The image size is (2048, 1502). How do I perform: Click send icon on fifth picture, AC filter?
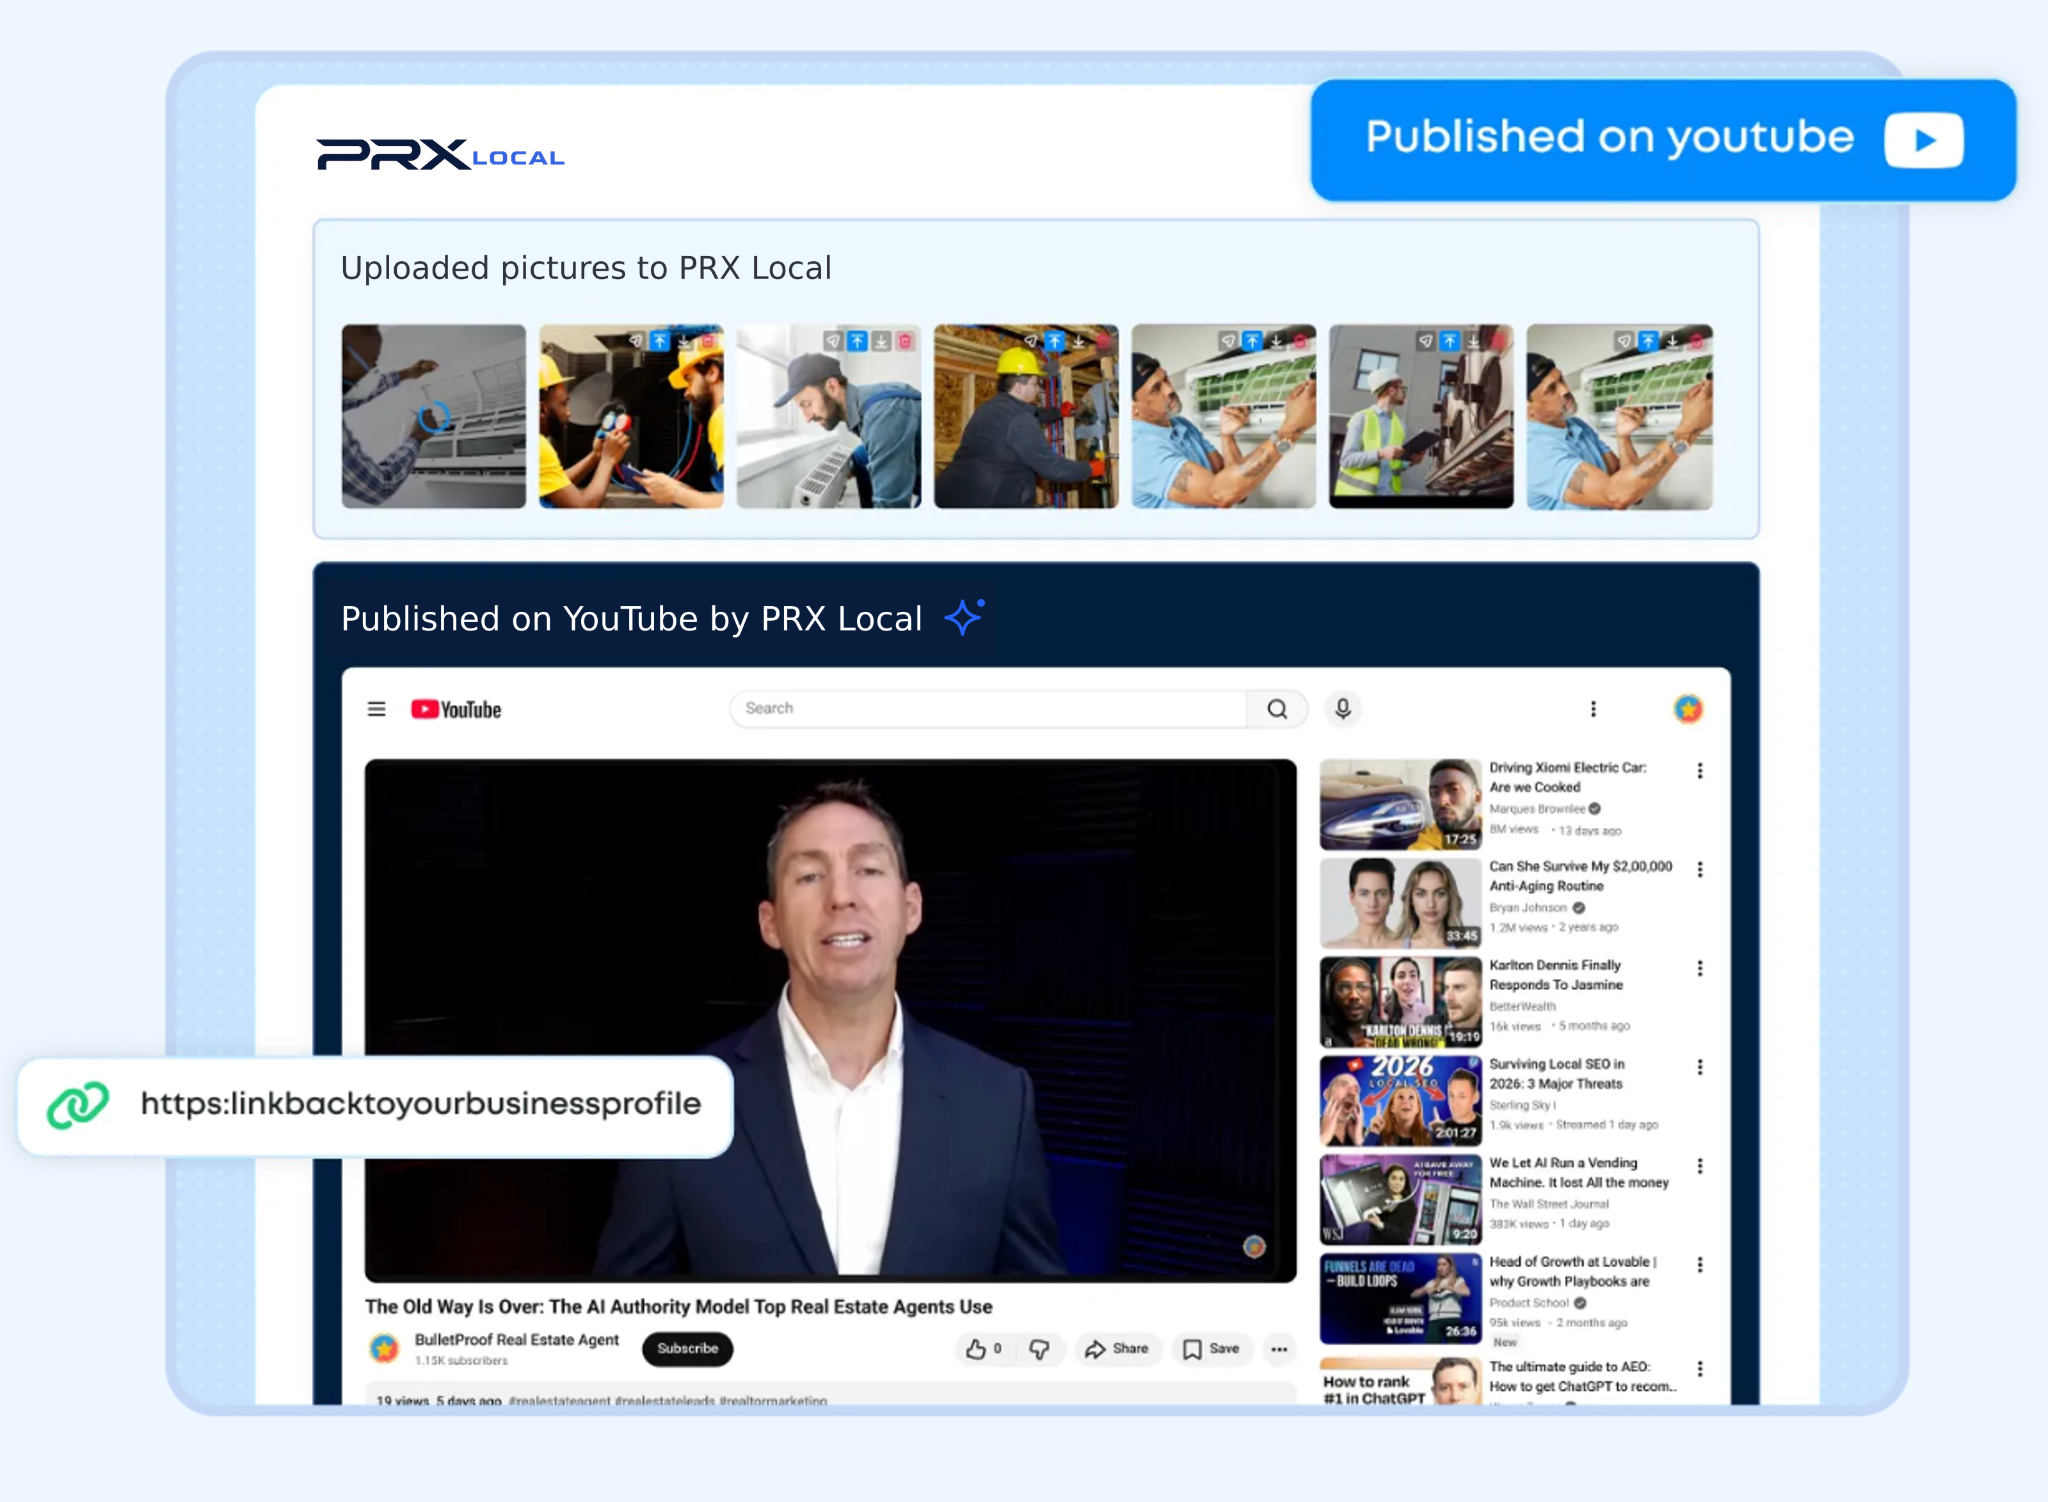(x=1228, y=341)
